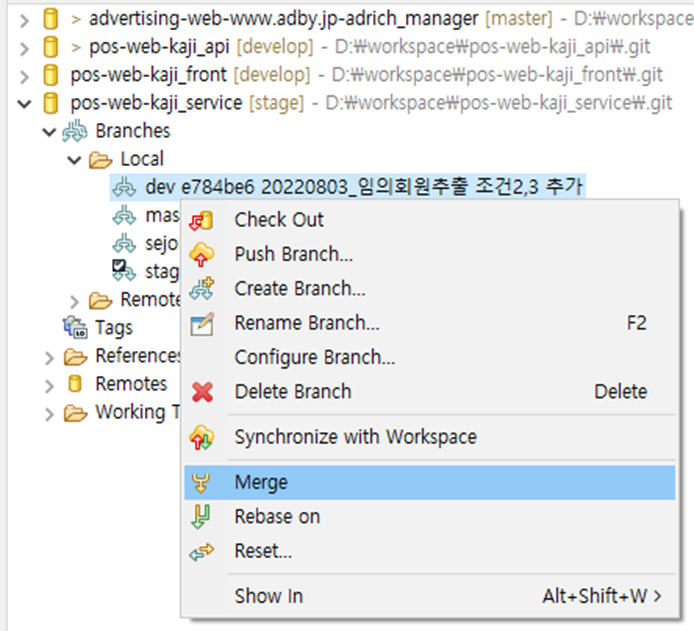Click the References folder icon
Image resolution: width=694 pixels, height=631 pixels.
75,357
